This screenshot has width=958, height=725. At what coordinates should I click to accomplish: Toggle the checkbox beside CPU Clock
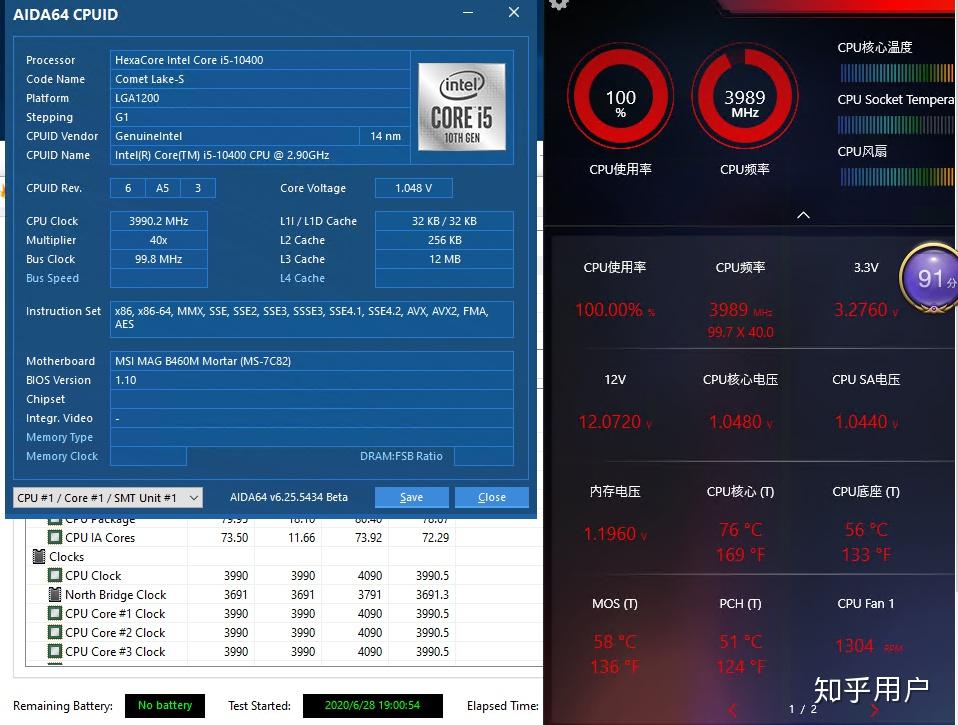point(53,575)
